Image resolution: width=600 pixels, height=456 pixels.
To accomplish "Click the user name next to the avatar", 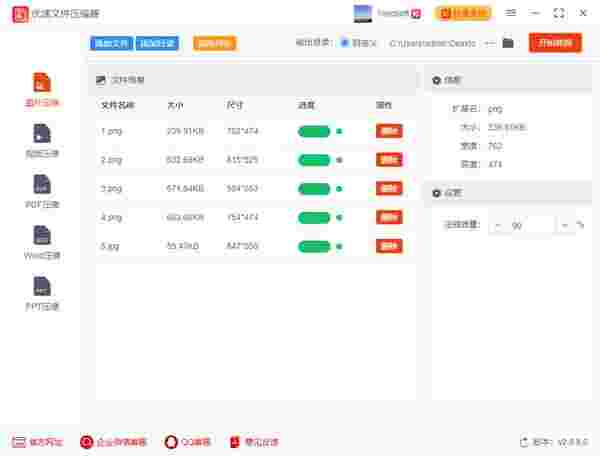I will 393,13.
